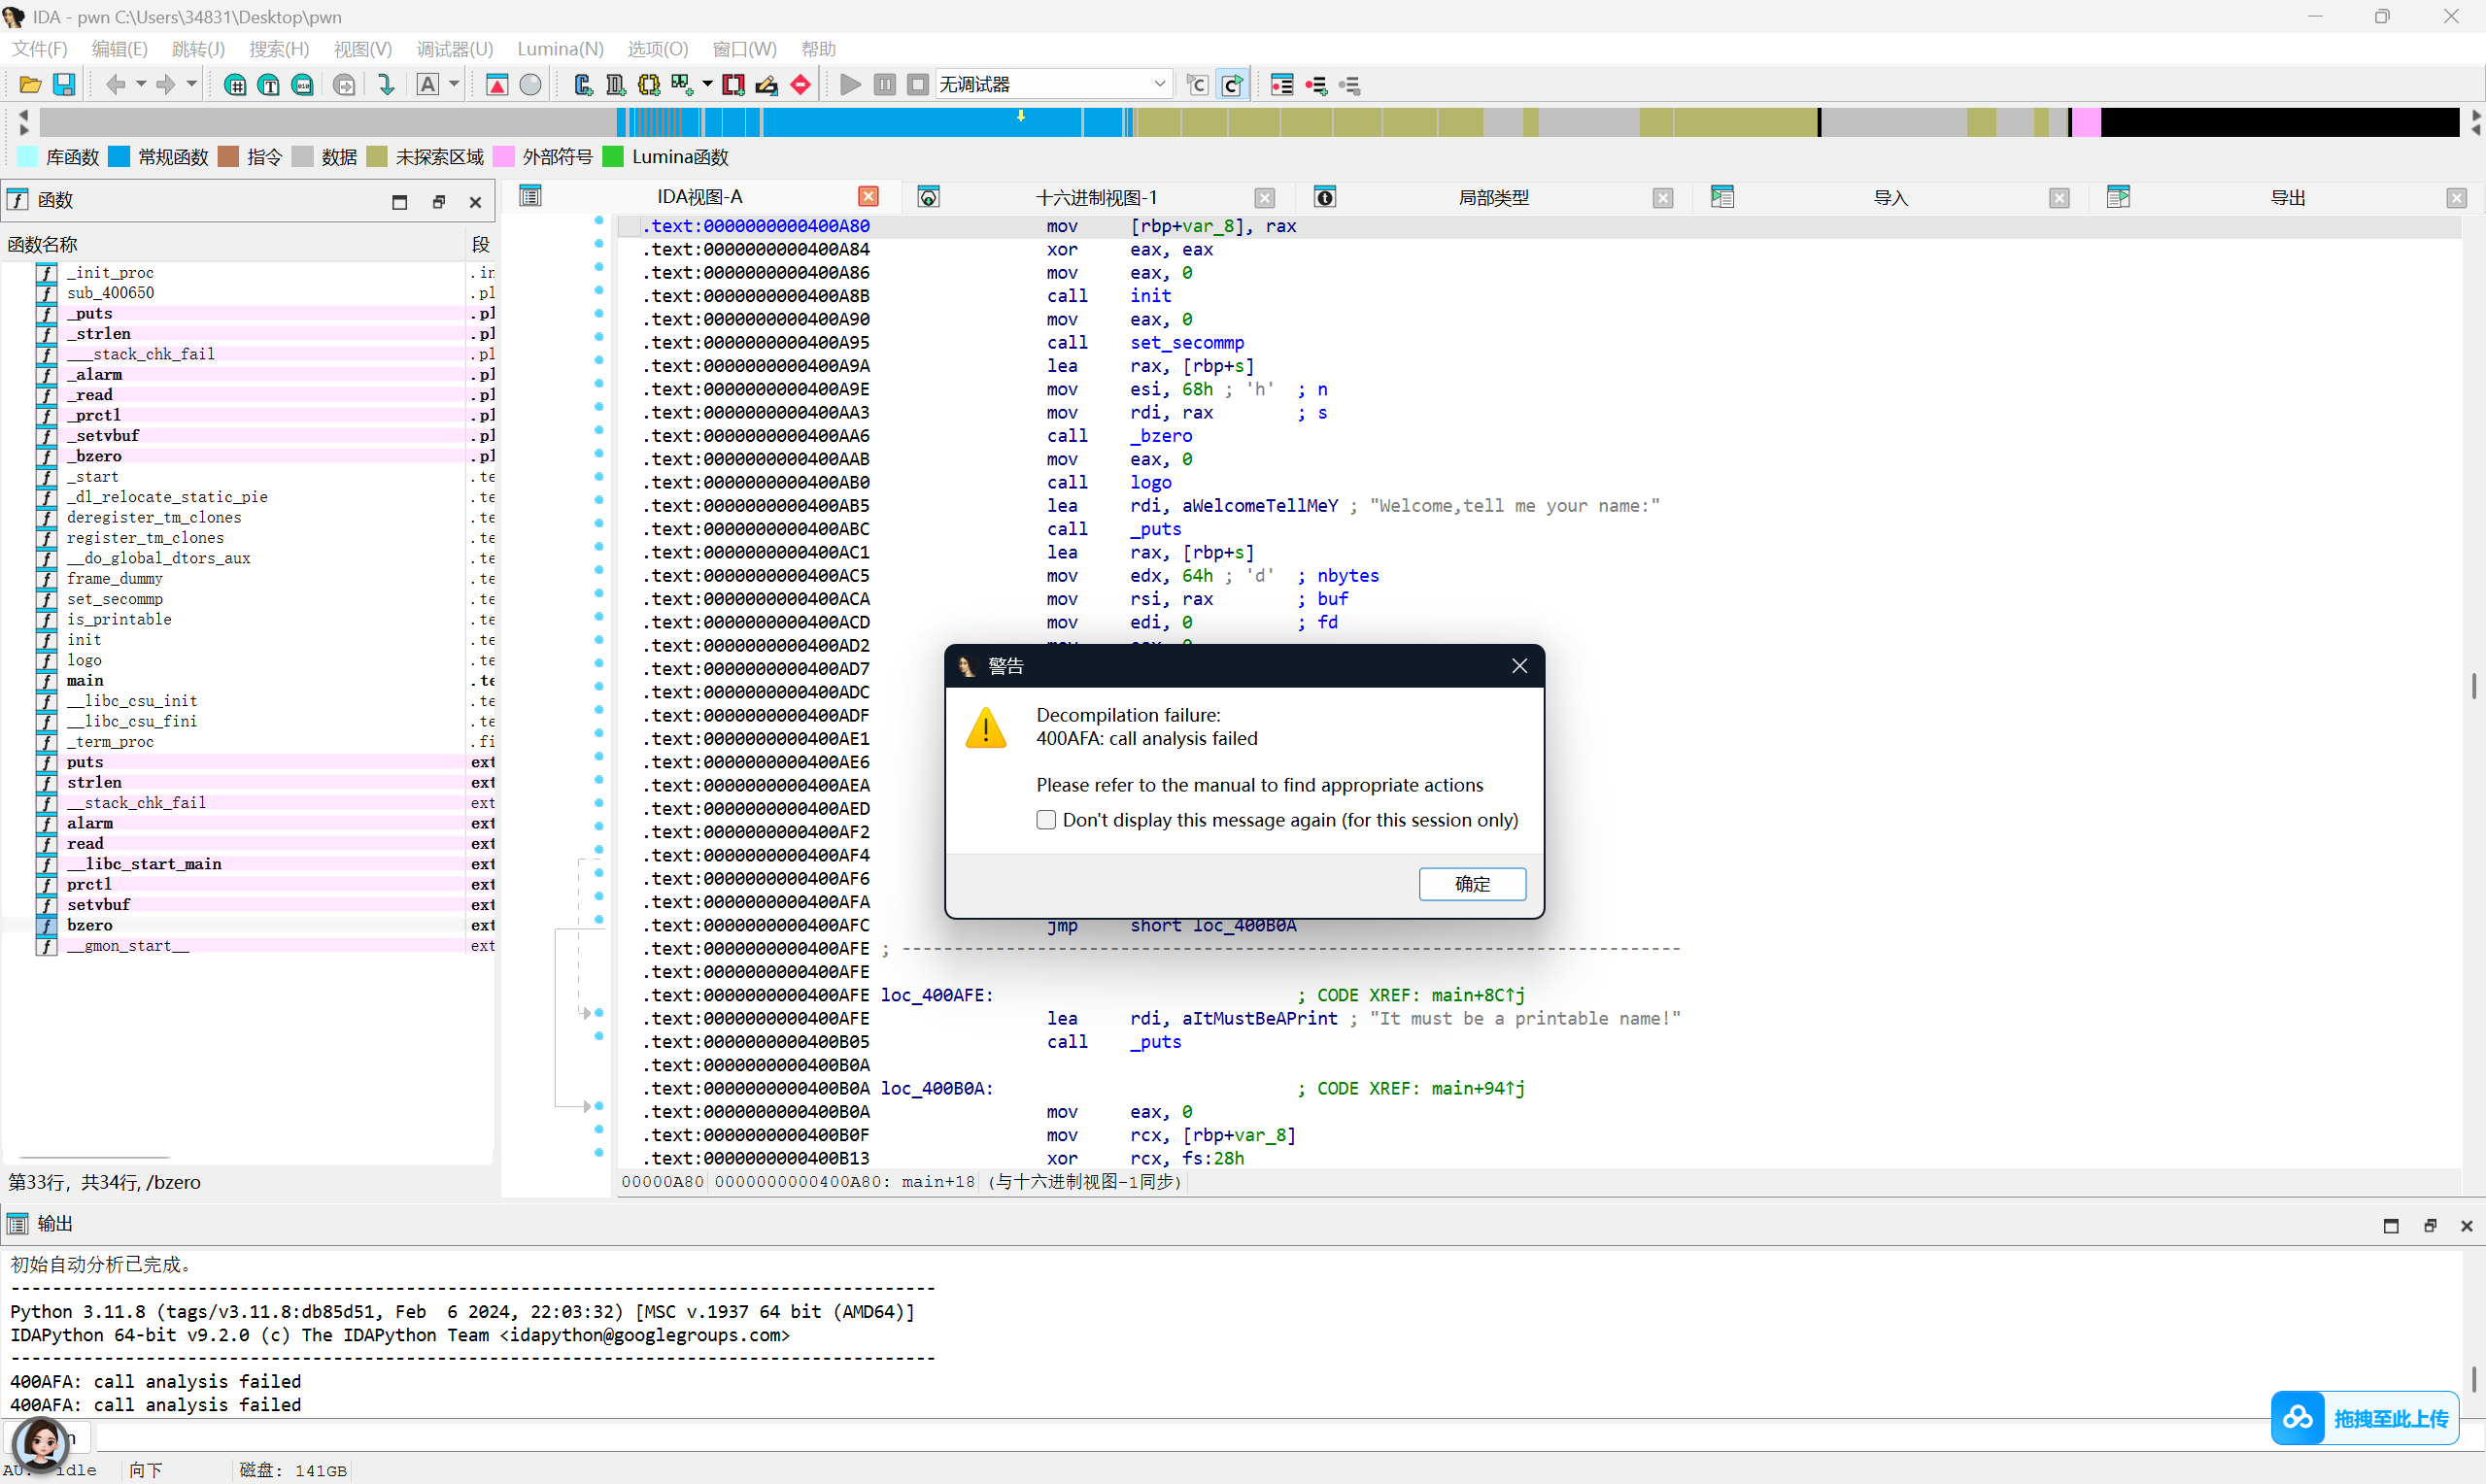This screenshot has width=2486, height=1484.
Task: Click the 库函数 cyan legend swatch
Action: [28, 157]
